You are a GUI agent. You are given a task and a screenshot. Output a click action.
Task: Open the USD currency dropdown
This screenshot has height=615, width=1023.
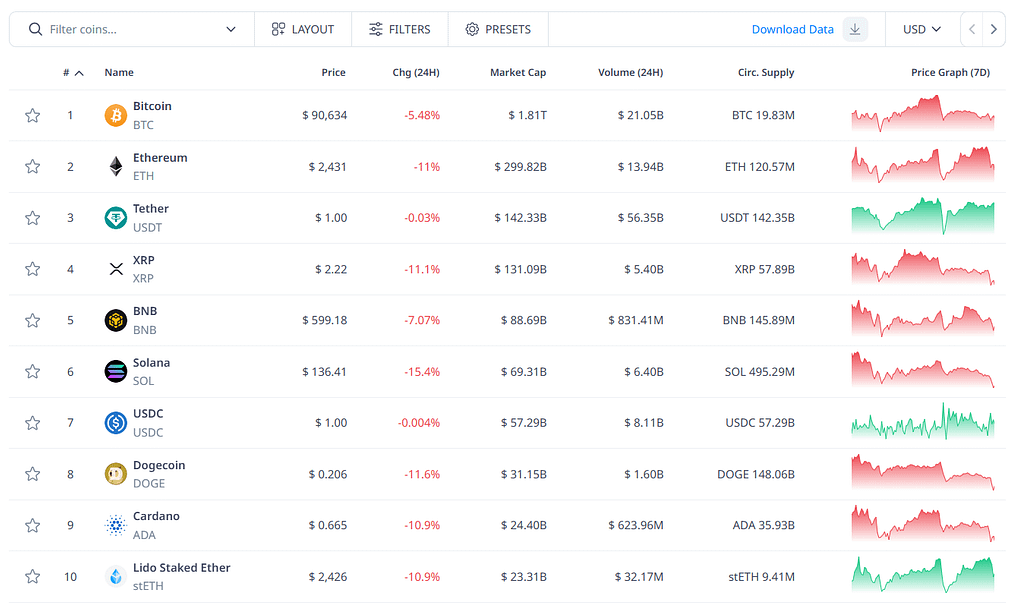coord(921,29)
